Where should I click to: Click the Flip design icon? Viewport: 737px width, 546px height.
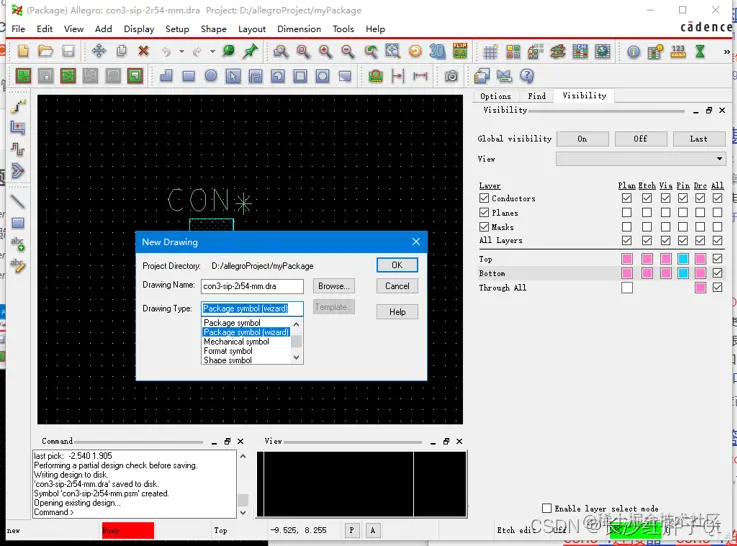tap(460, 51)
